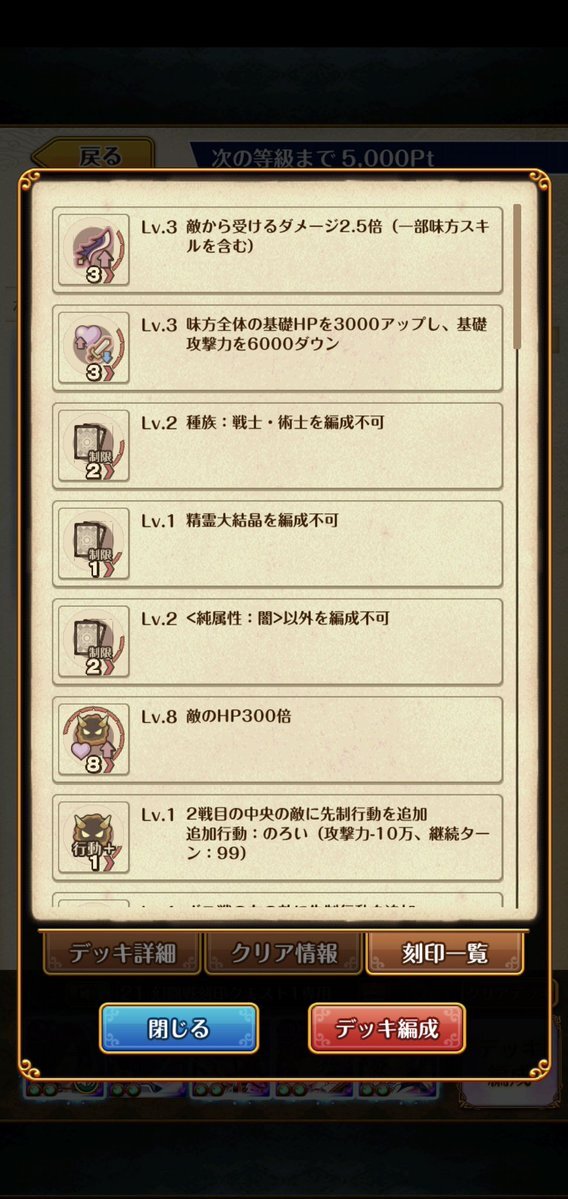Select the <純属性:闇>以外を編成不可 entry

coord(278,642)
